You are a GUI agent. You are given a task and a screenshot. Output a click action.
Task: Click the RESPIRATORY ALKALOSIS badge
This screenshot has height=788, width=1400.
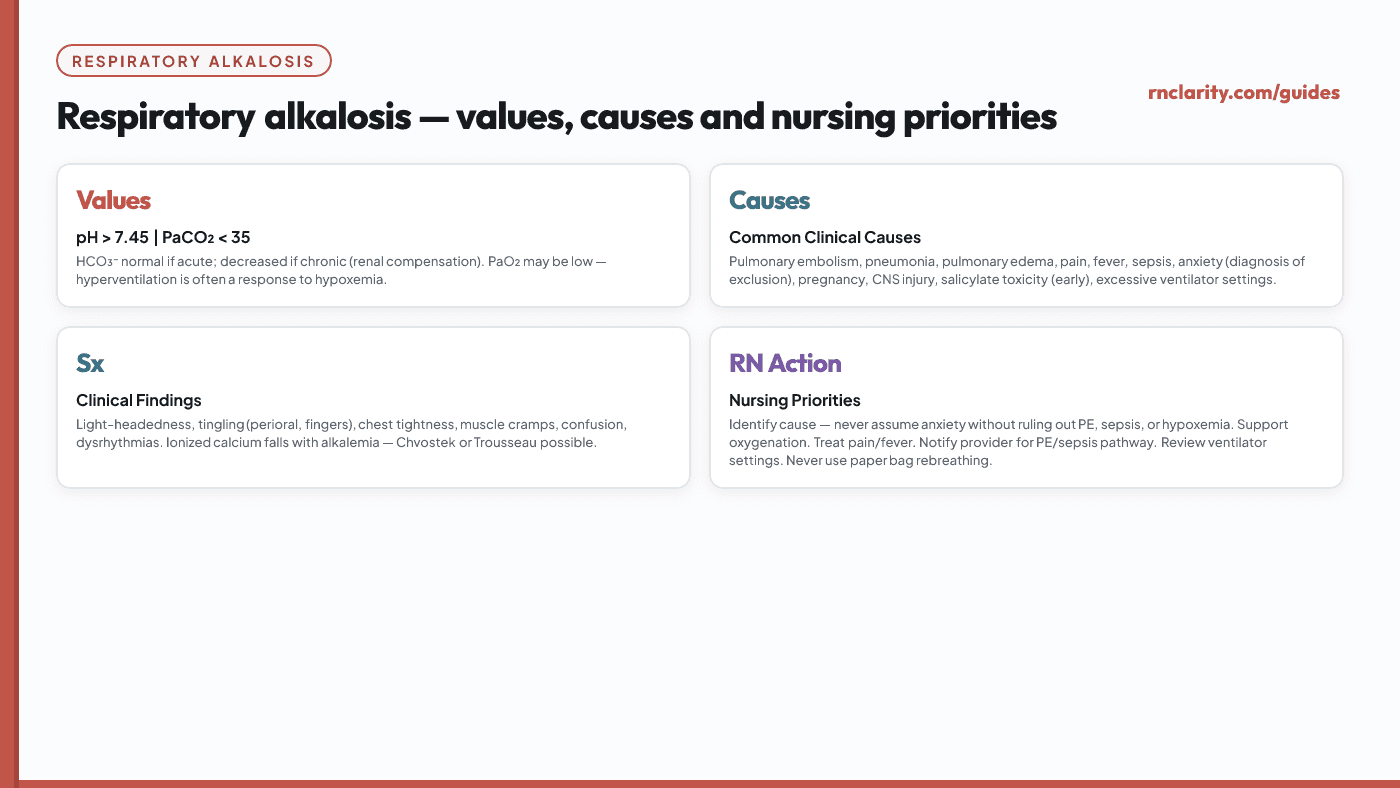pyautogui.click(x=194, y=61)
